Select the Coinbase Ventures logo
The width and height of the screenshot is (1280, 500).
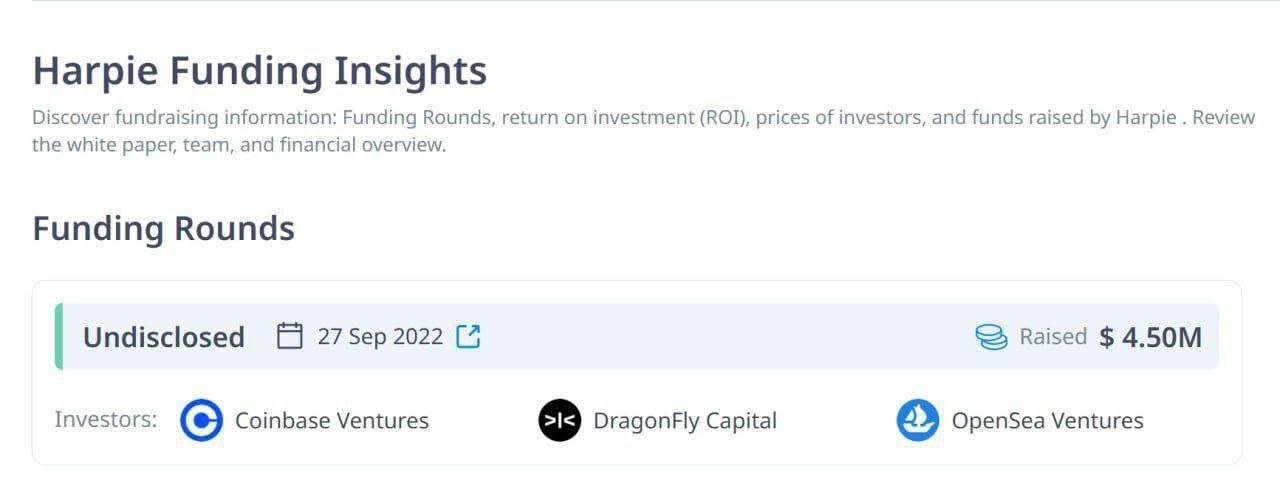[201, 421]
